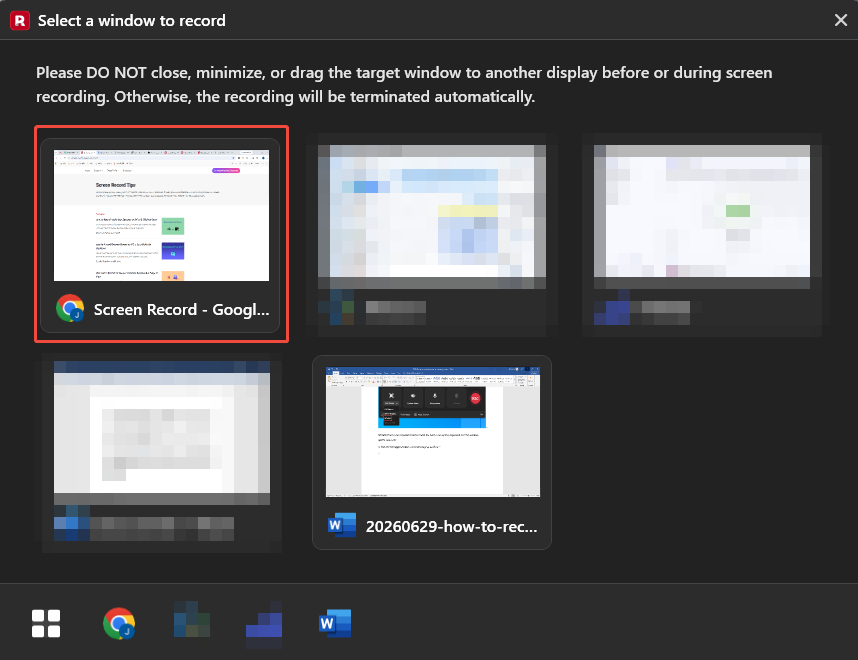Select the blurred window card in top right
The image size is (858, 660).
[x=702, y=235]
